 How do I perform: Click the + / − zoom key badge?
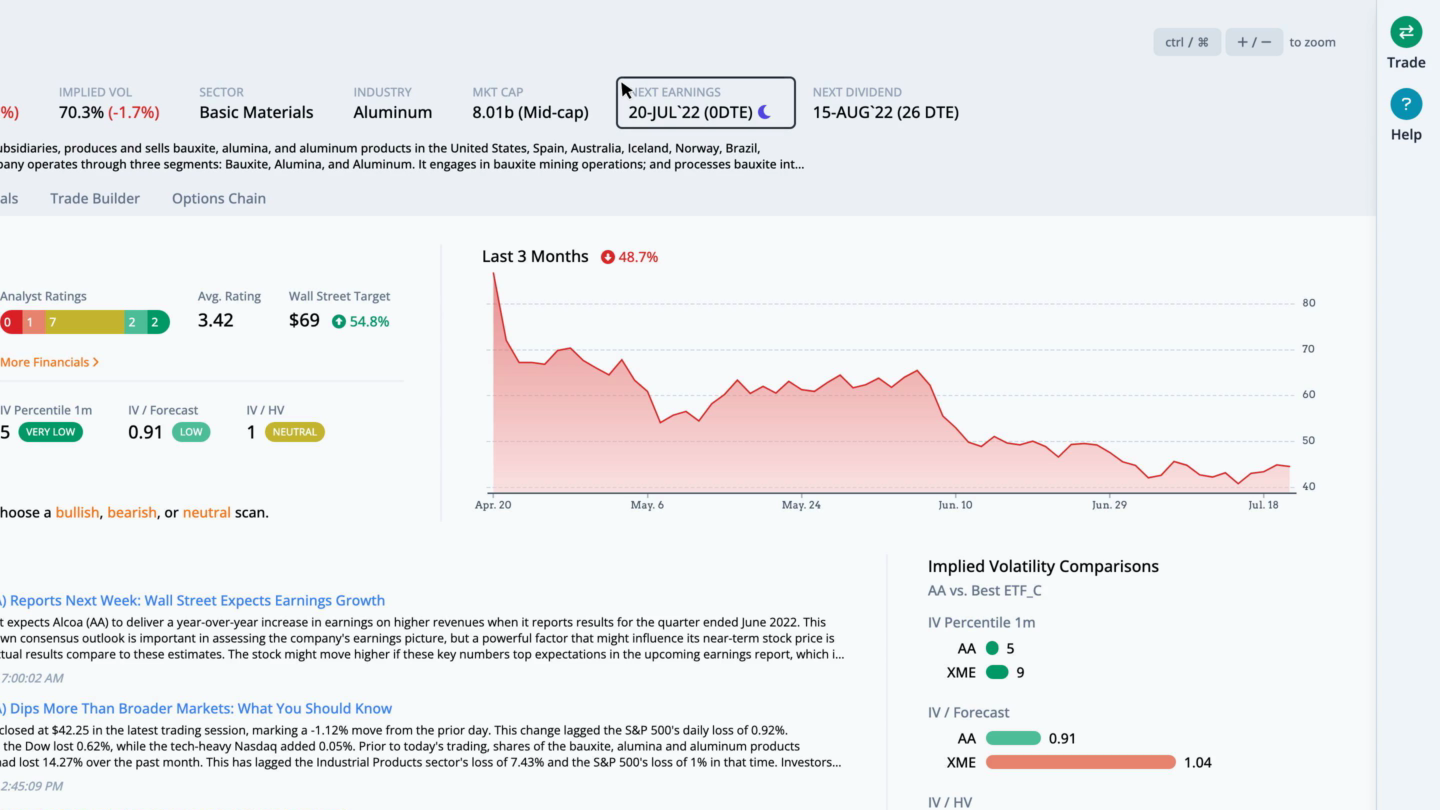click(x=1254, y=42)
